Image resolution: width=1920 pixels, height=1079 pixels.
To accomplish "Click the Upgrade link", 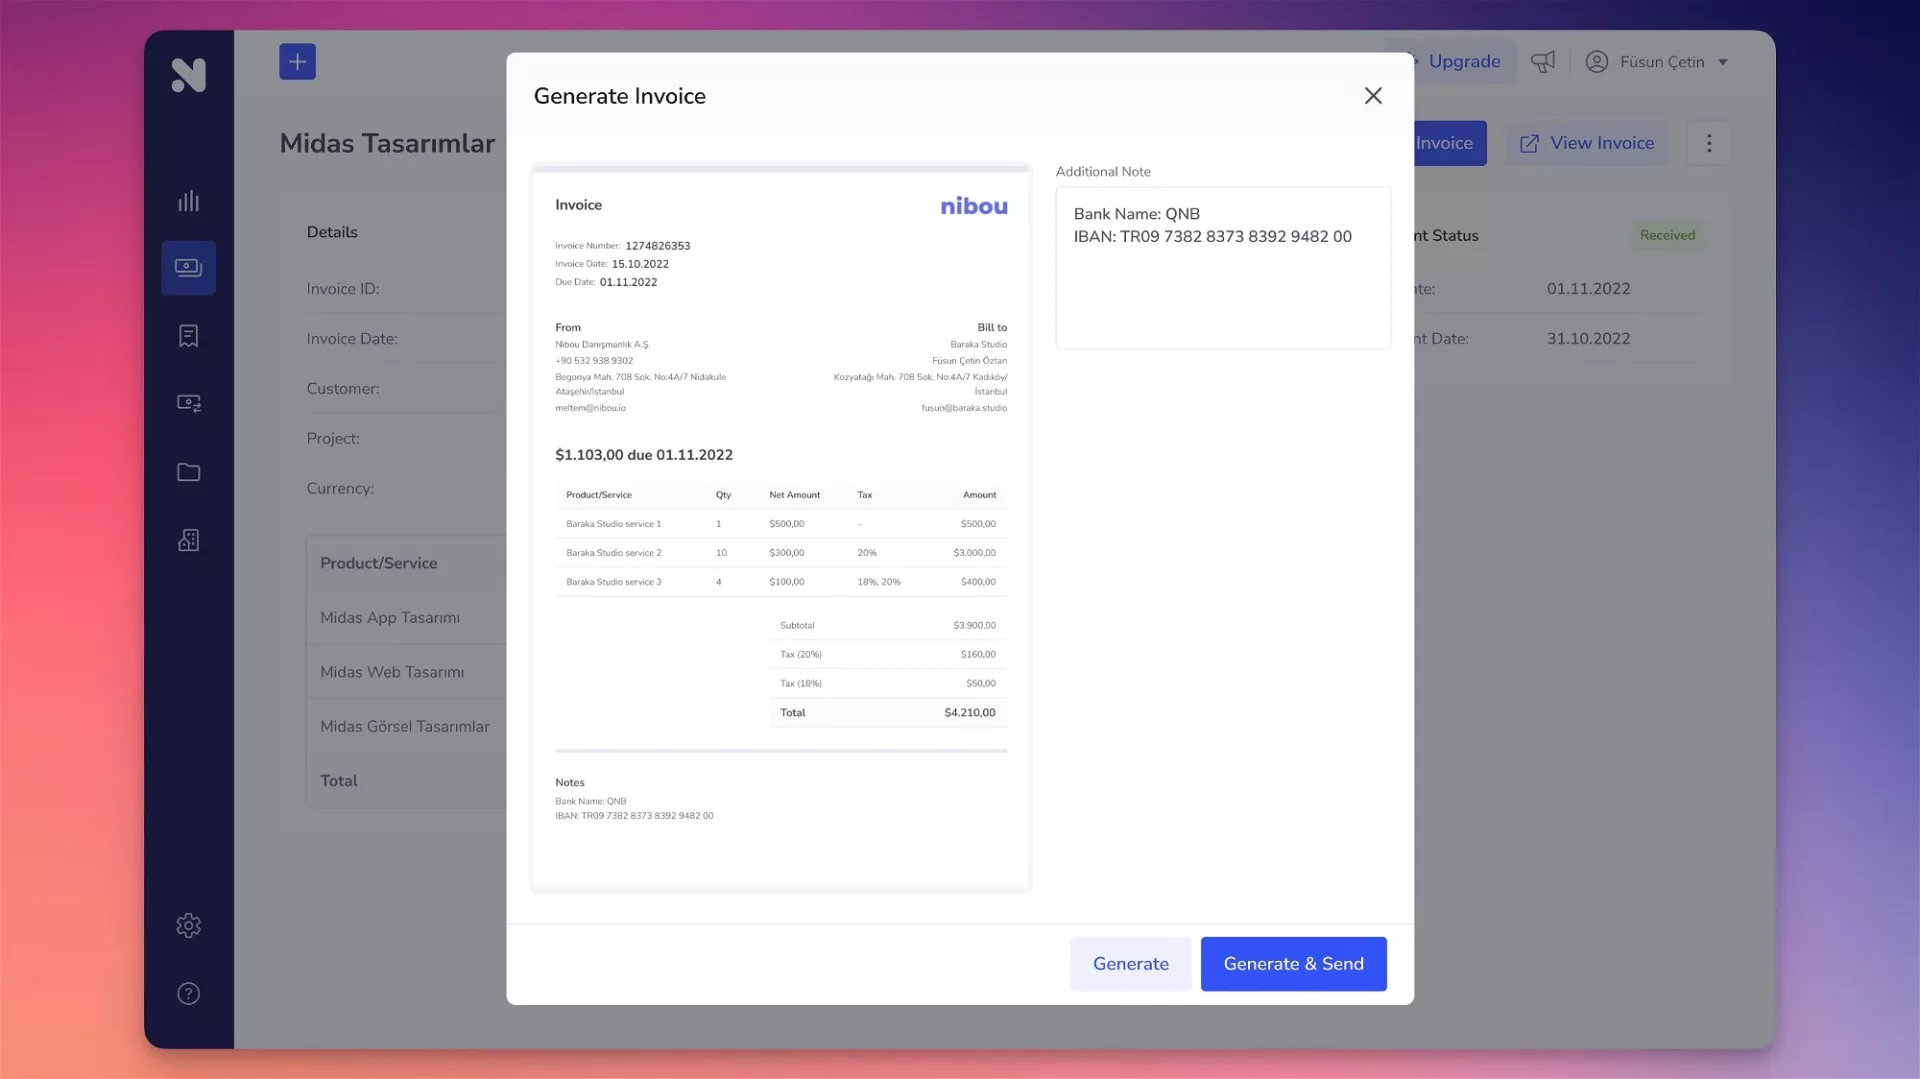I will [1463, 62].
